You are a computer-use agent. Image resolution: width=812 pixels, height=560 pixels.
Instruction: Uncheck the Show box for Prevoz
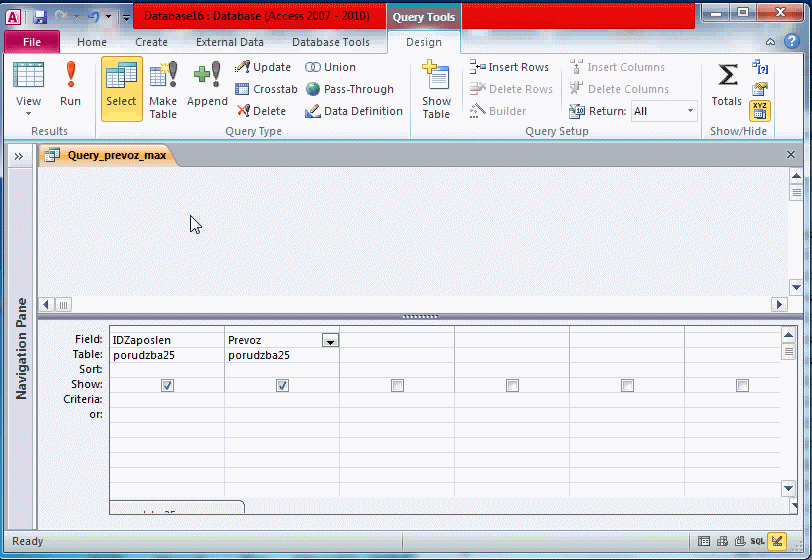(x=282, y=385)
